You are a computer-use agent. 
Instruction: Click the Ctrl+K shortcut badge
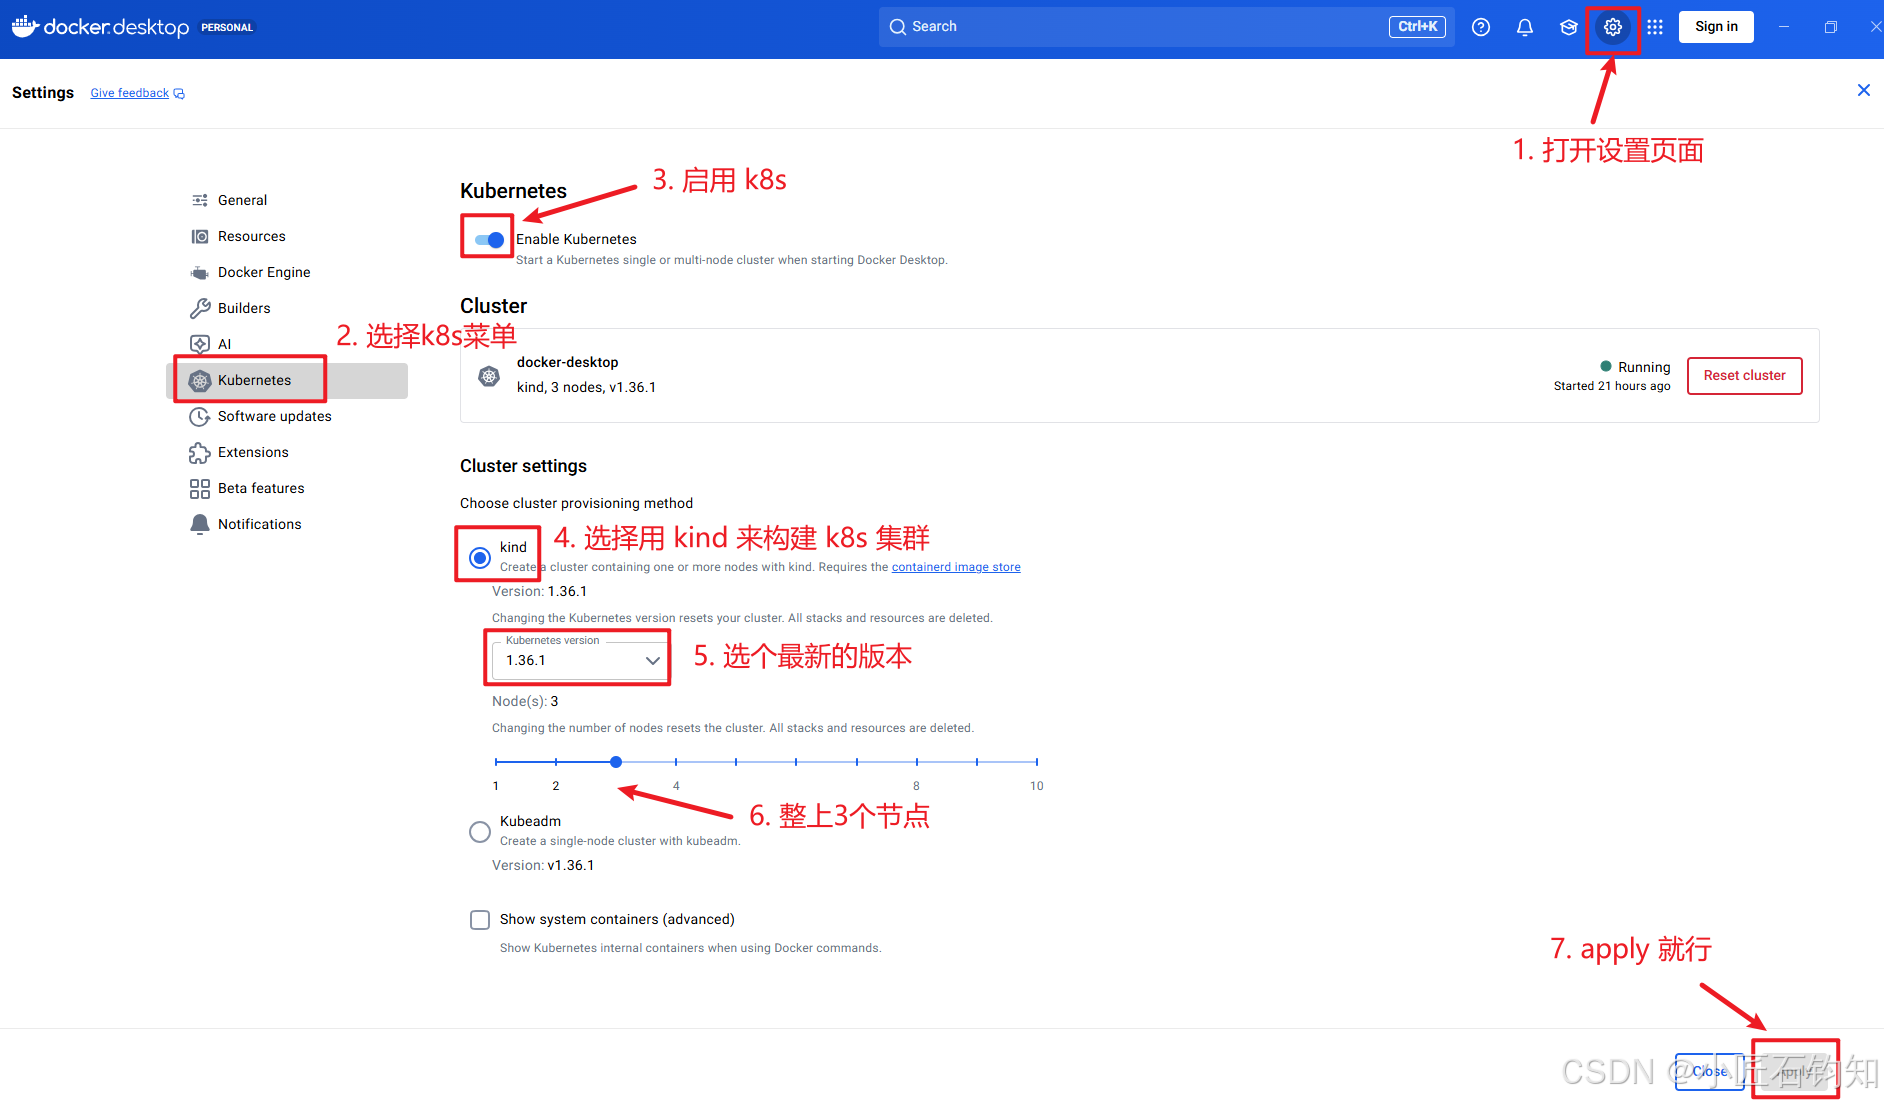[x=1417, y=27]
